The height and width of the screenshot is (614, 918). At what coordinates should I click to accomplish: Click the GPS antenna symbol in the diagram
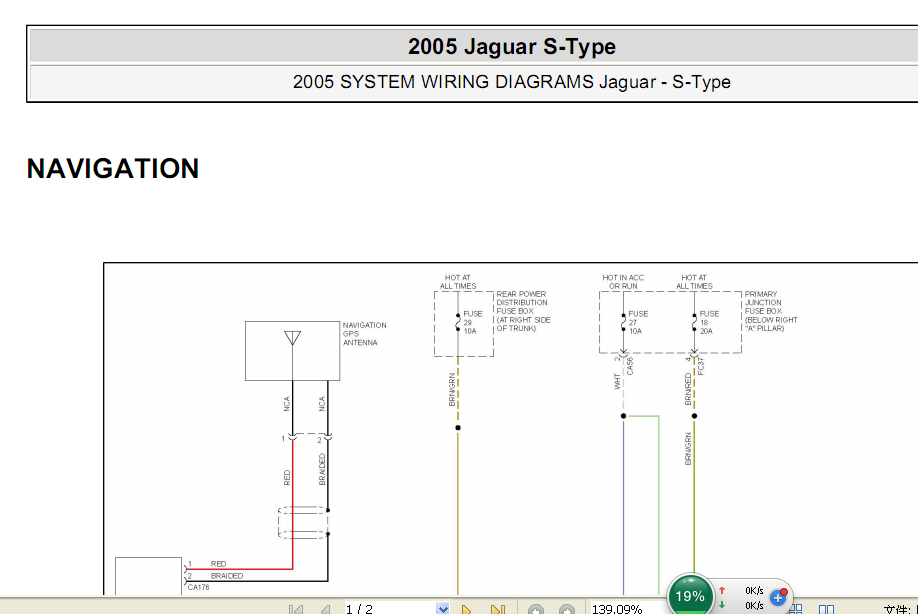pyautogui.click(x=292, y=338)
